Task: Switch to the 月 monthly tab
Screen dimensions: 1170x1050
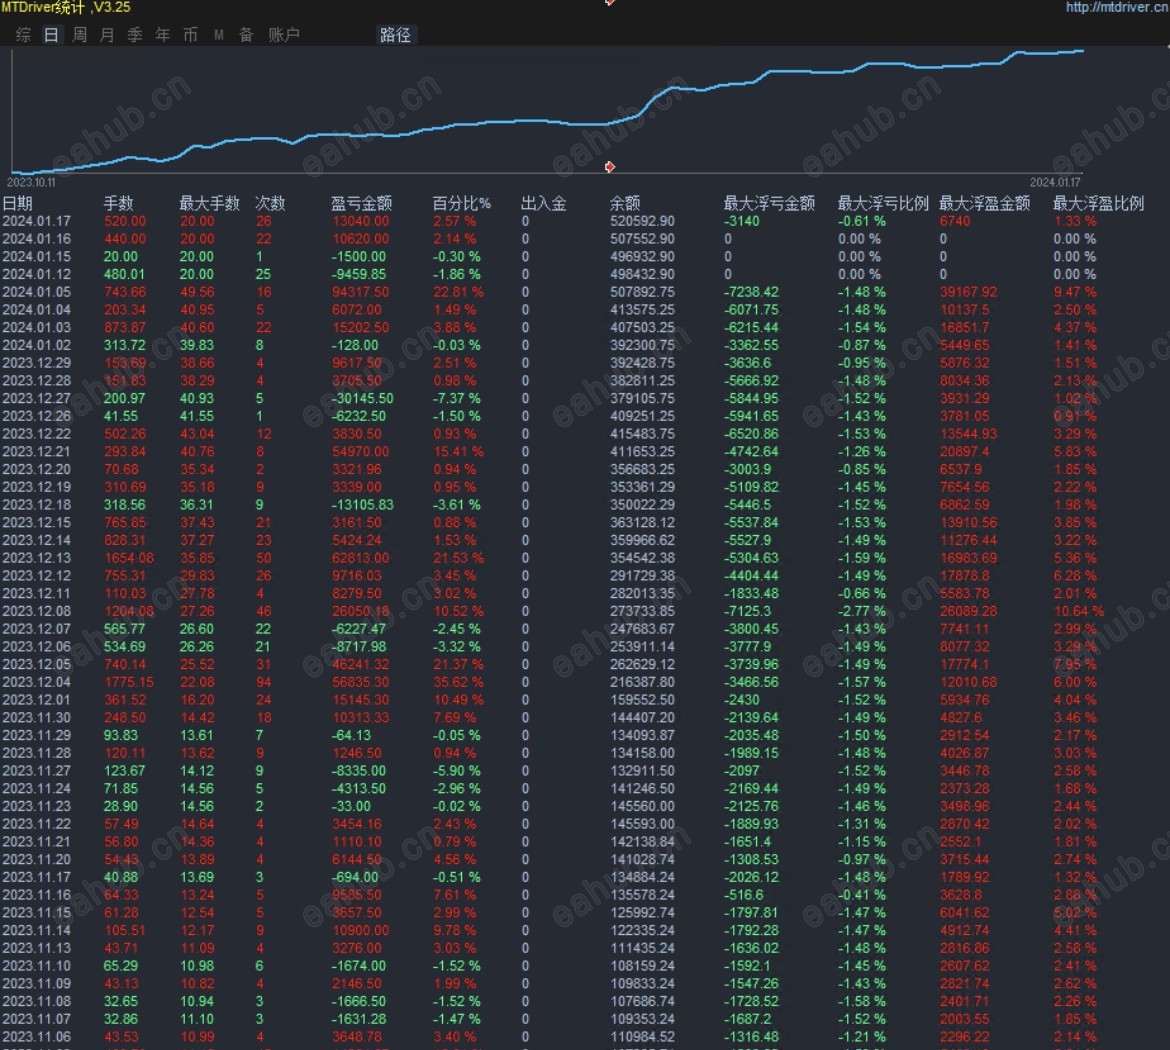Action: pos(107,35)
